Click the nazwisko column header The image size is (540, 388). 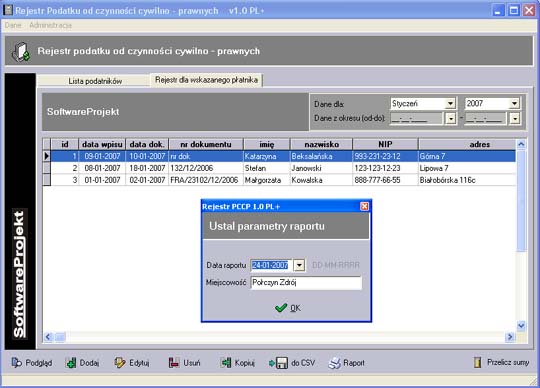coord(322,144)
